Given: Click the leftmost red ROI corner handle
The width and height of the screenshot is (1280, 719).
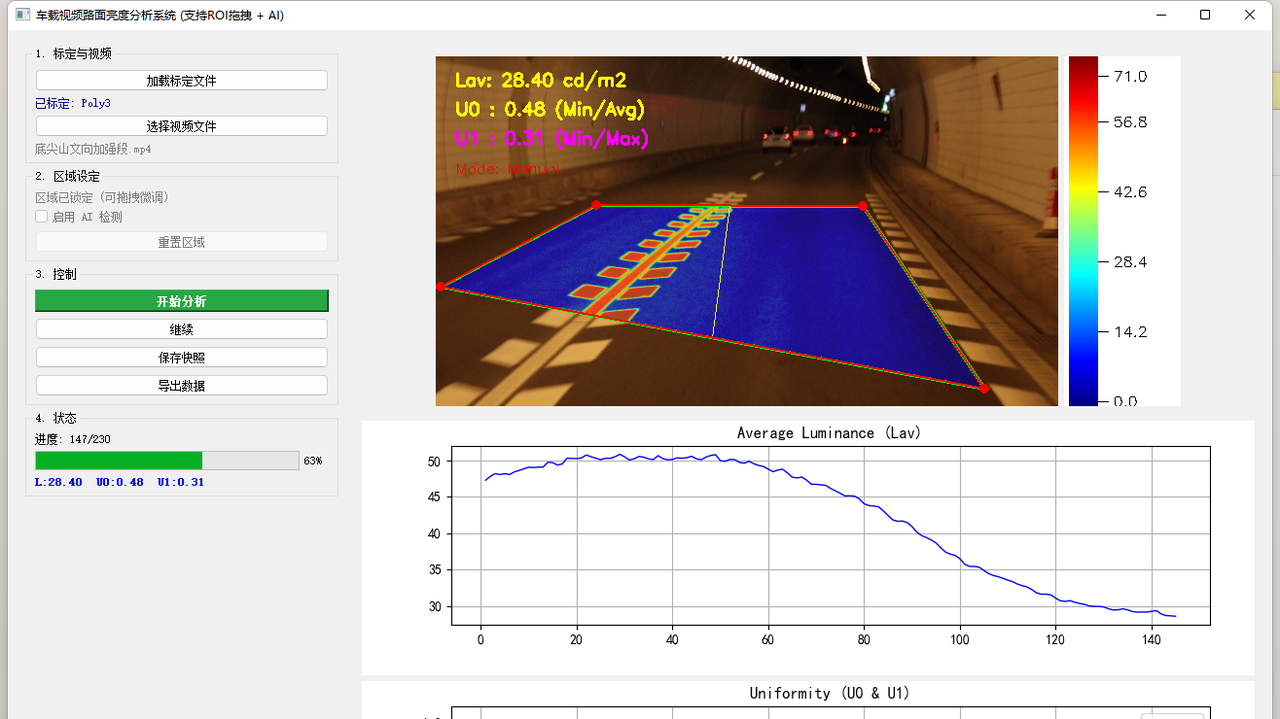Looking at the screenshot, I should (x=441, y=287).
